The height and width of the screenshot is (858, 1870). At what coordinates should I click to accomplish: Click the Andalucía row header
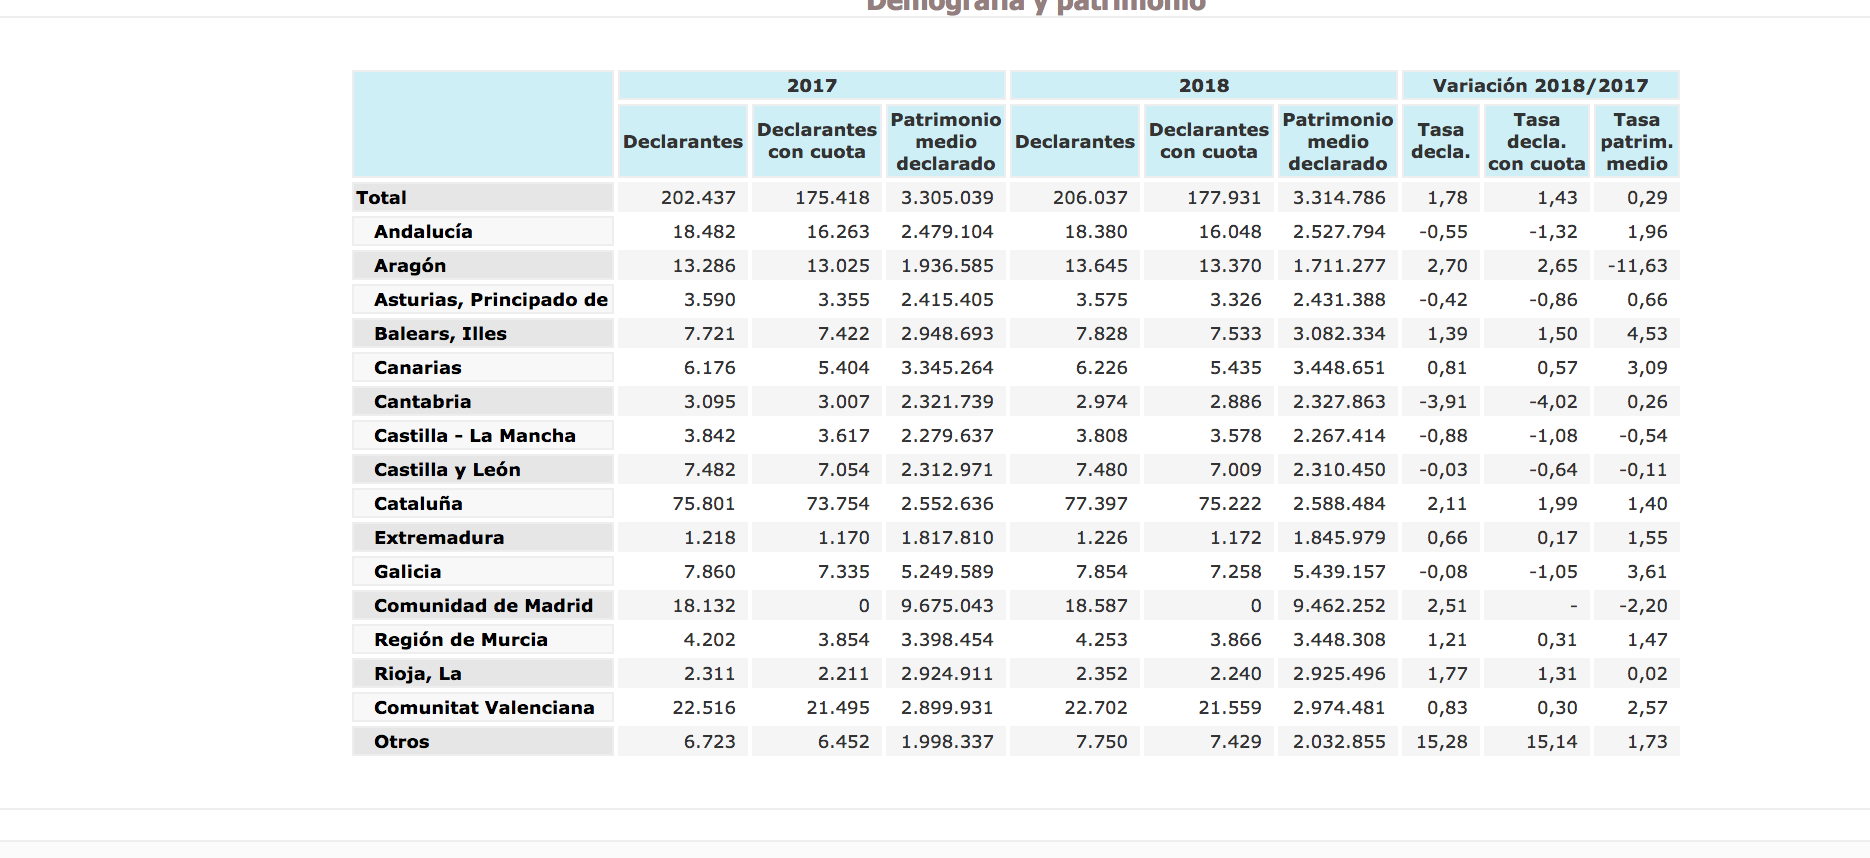click(x=423, y=232)
